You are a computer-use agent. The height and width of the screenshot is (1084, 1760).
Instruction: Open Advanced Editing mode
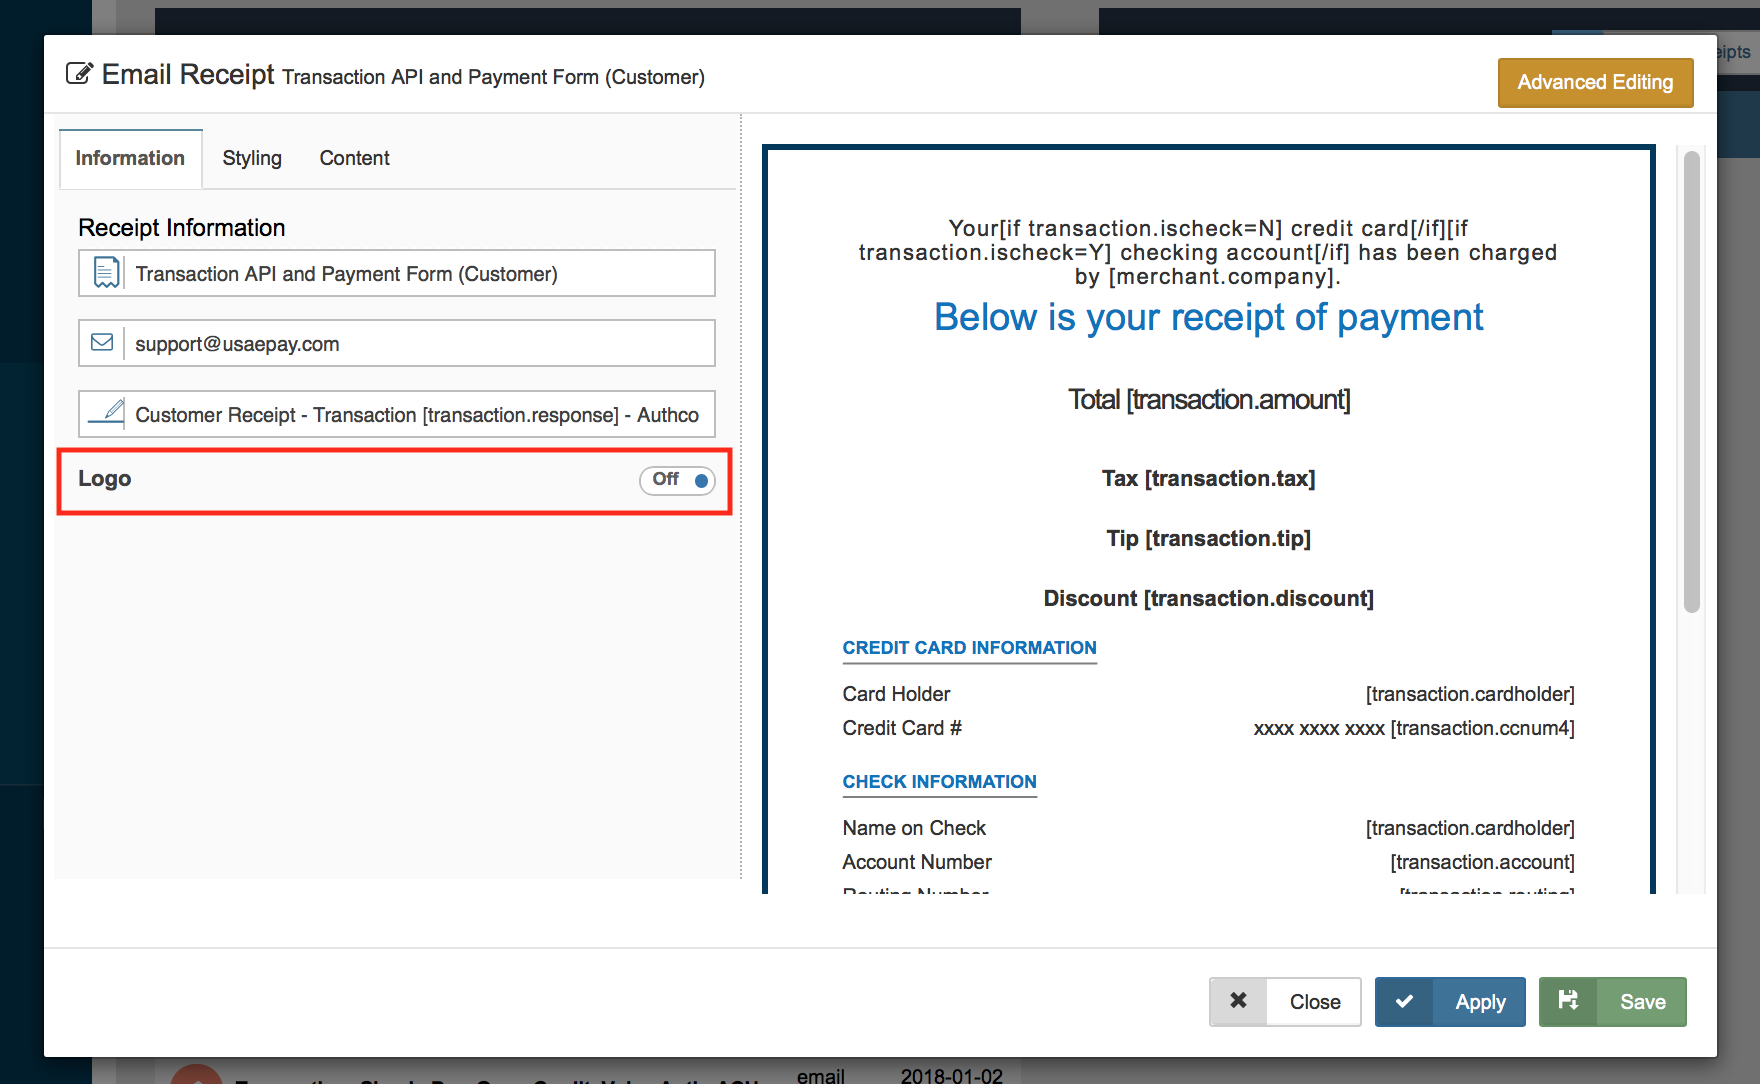pyautogui.click(x=1594, y=82)
